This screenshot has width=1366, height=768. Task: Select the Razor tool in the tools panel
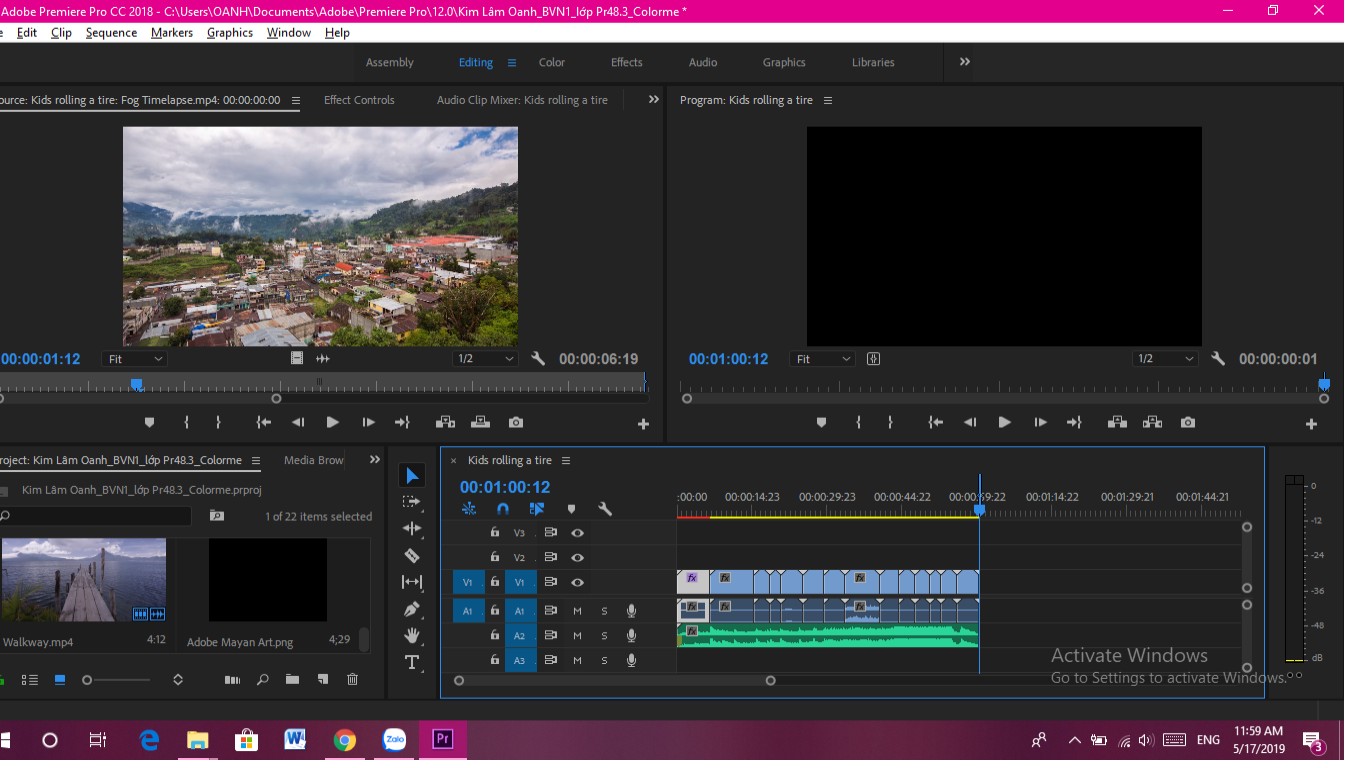[412, 555]
